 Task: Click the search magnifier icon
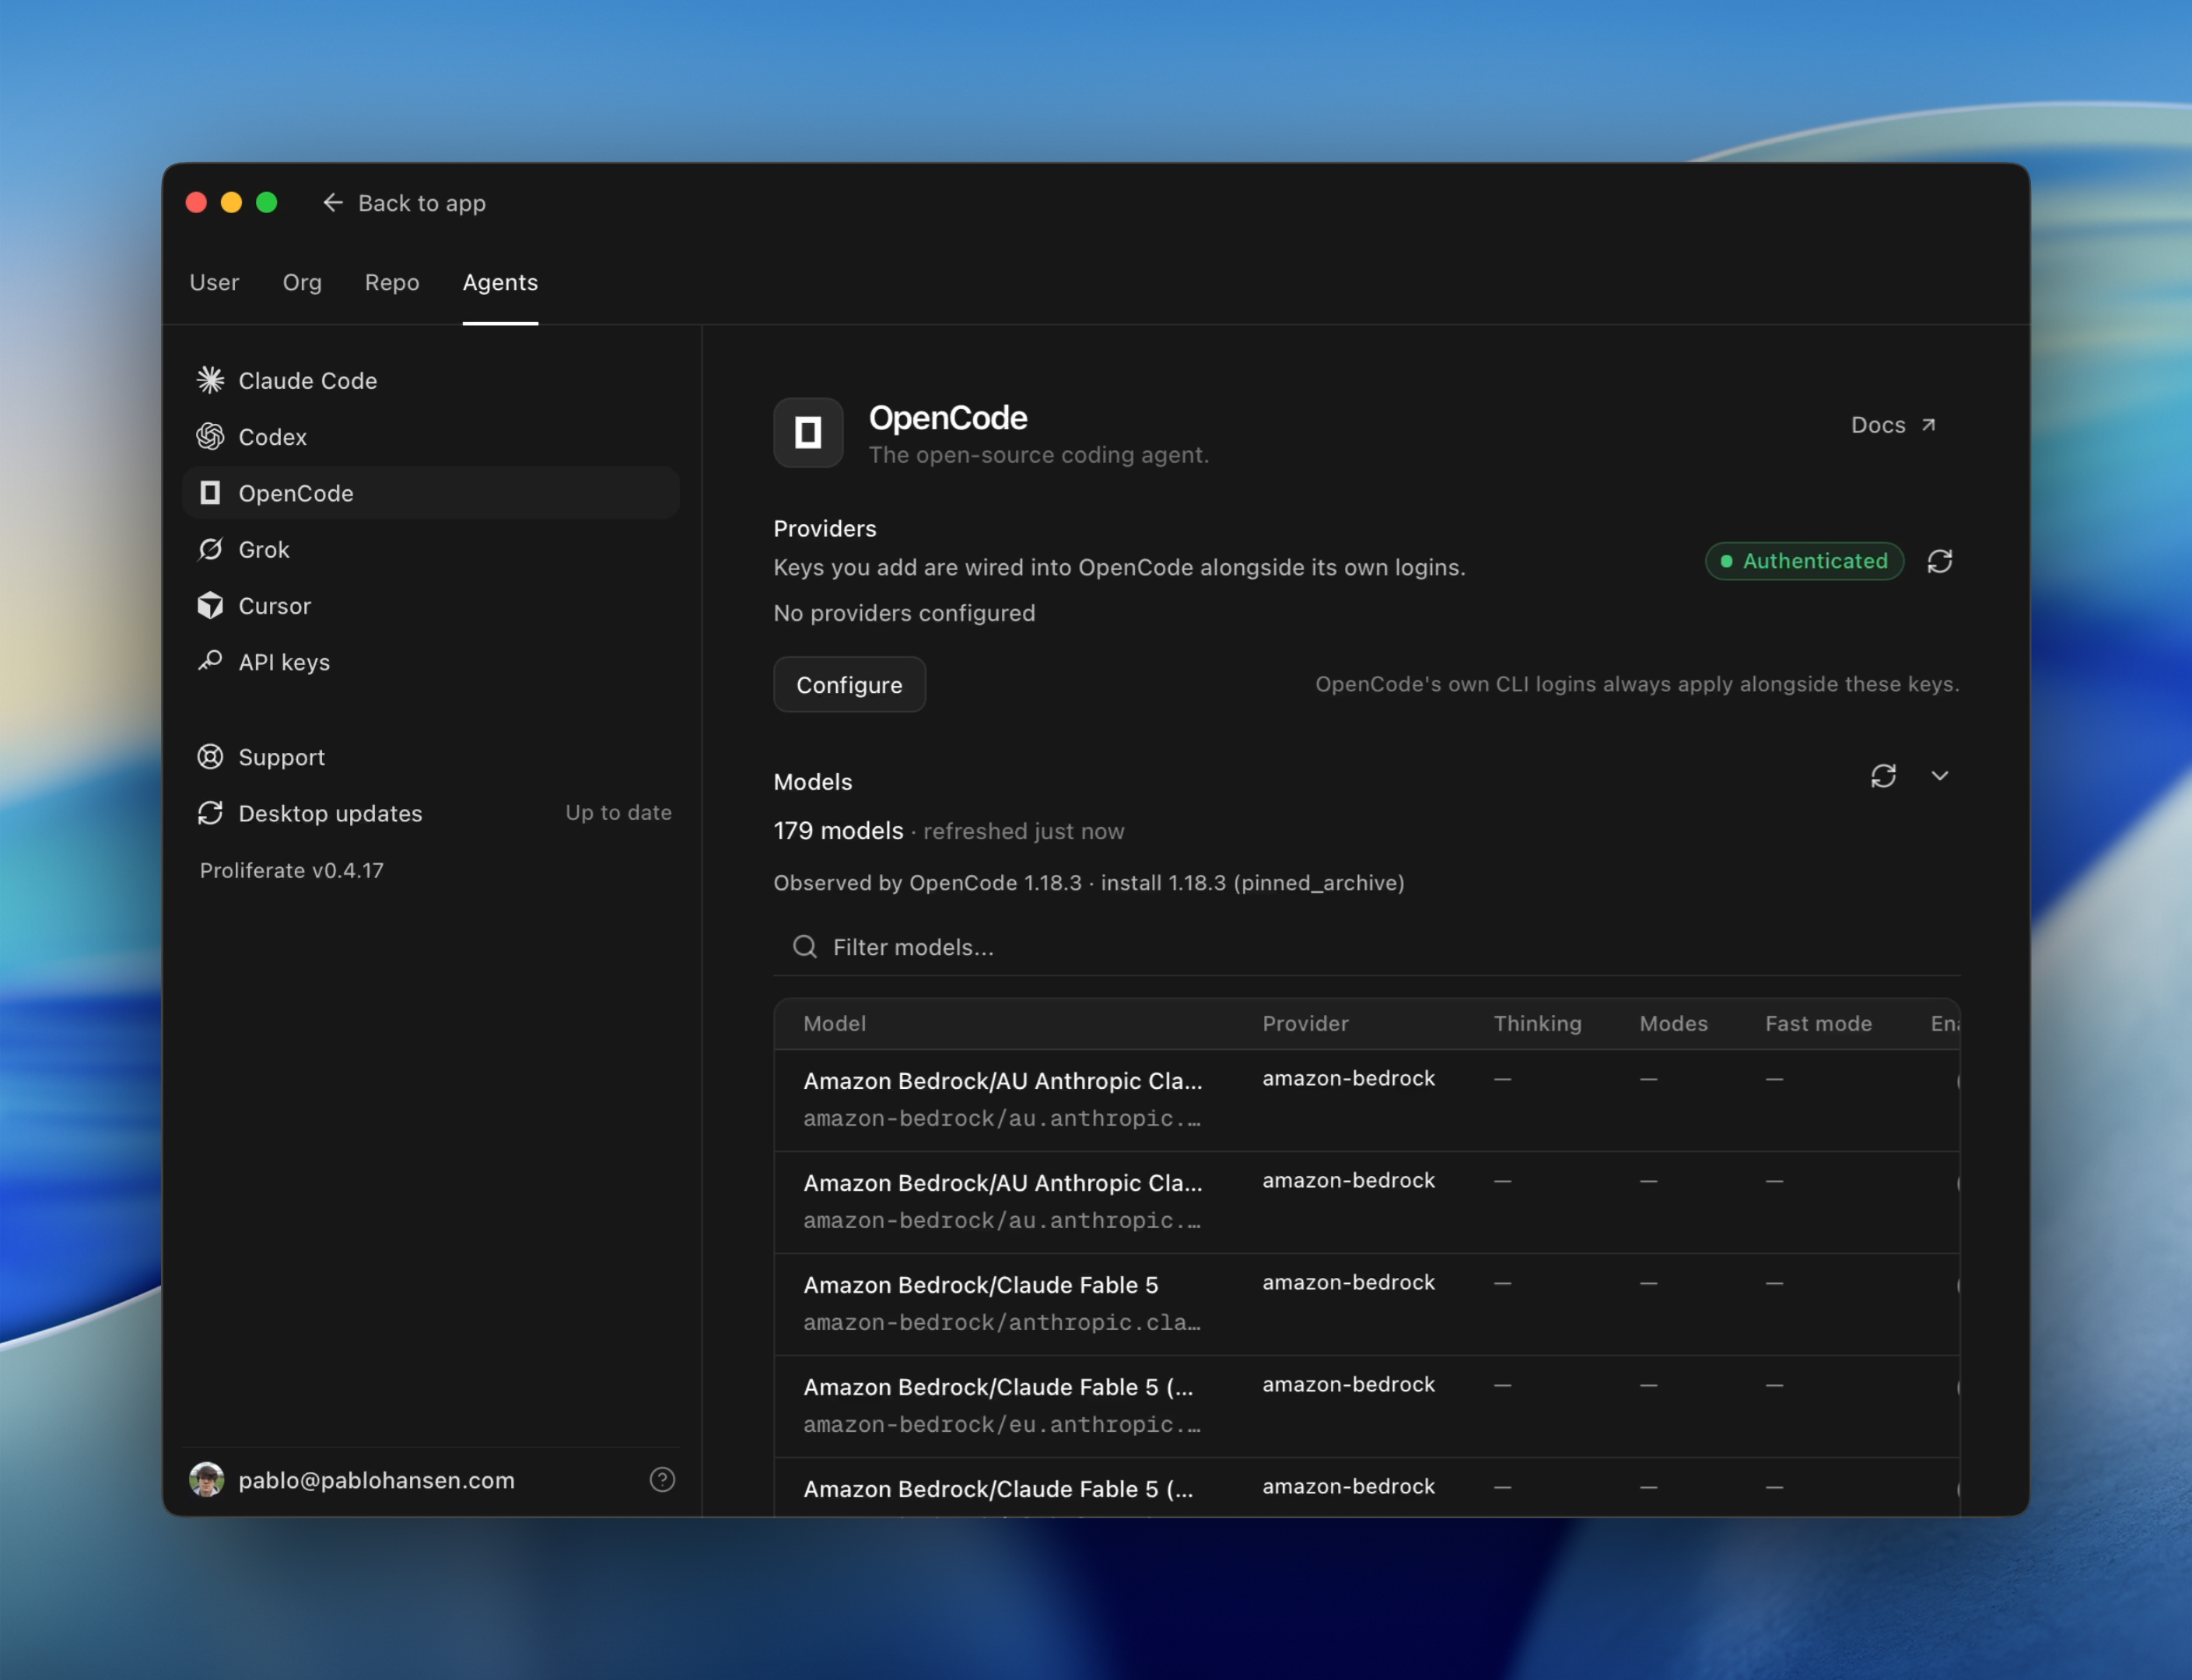tap(805, 946)
